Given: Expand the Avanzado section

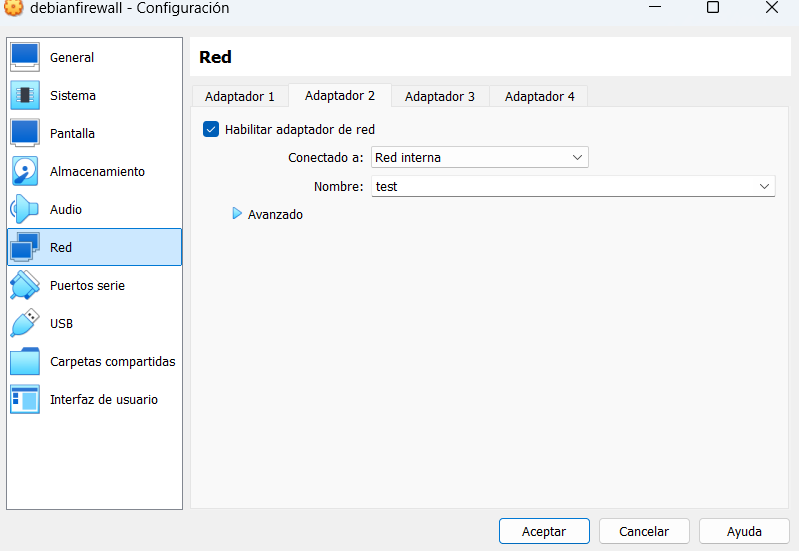Looking at the screenshot, I should (x=238, y=214).
